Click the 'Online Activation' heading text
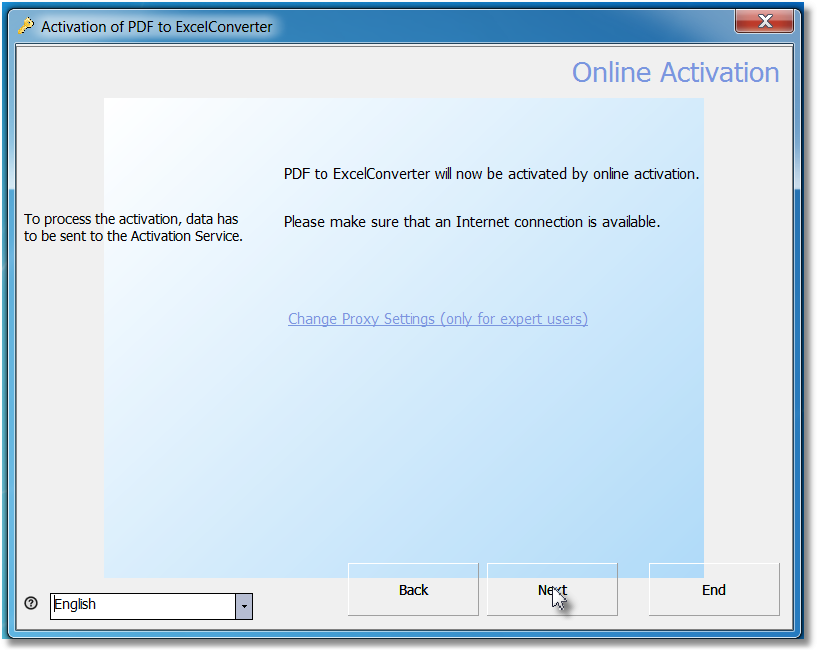The width and height of the screenshot is (818, 653). (676, 72)
